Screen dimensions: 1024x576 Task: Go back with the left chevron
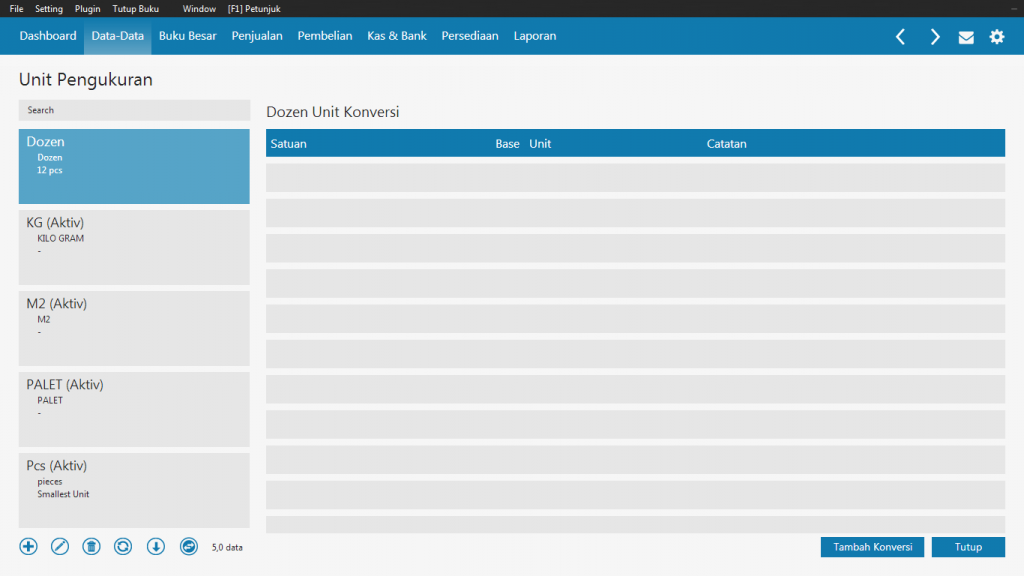tap(900, 37)
